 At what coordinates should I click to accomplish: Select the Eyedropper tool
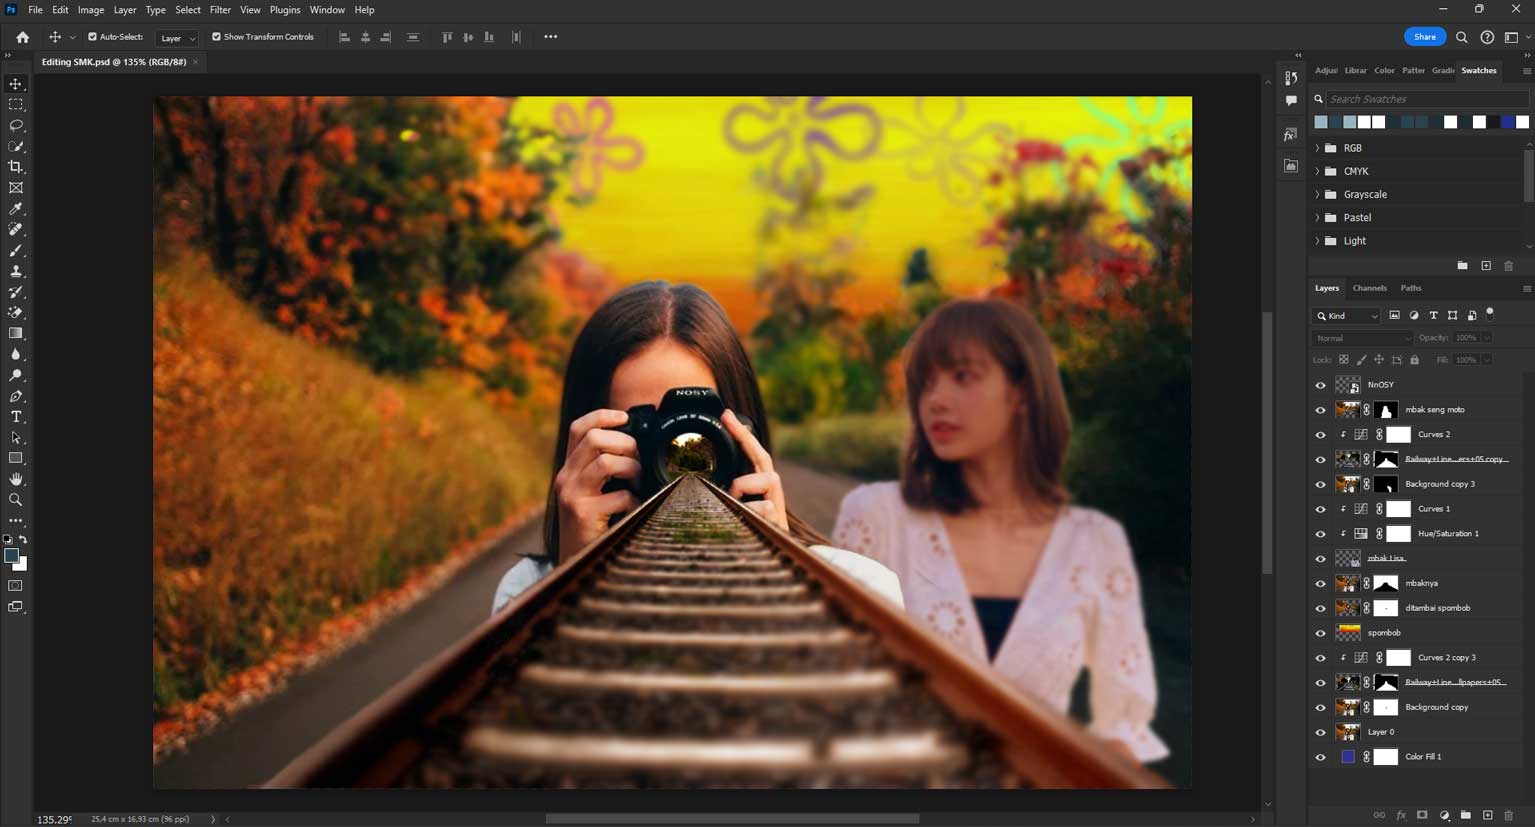click(16, 209)
